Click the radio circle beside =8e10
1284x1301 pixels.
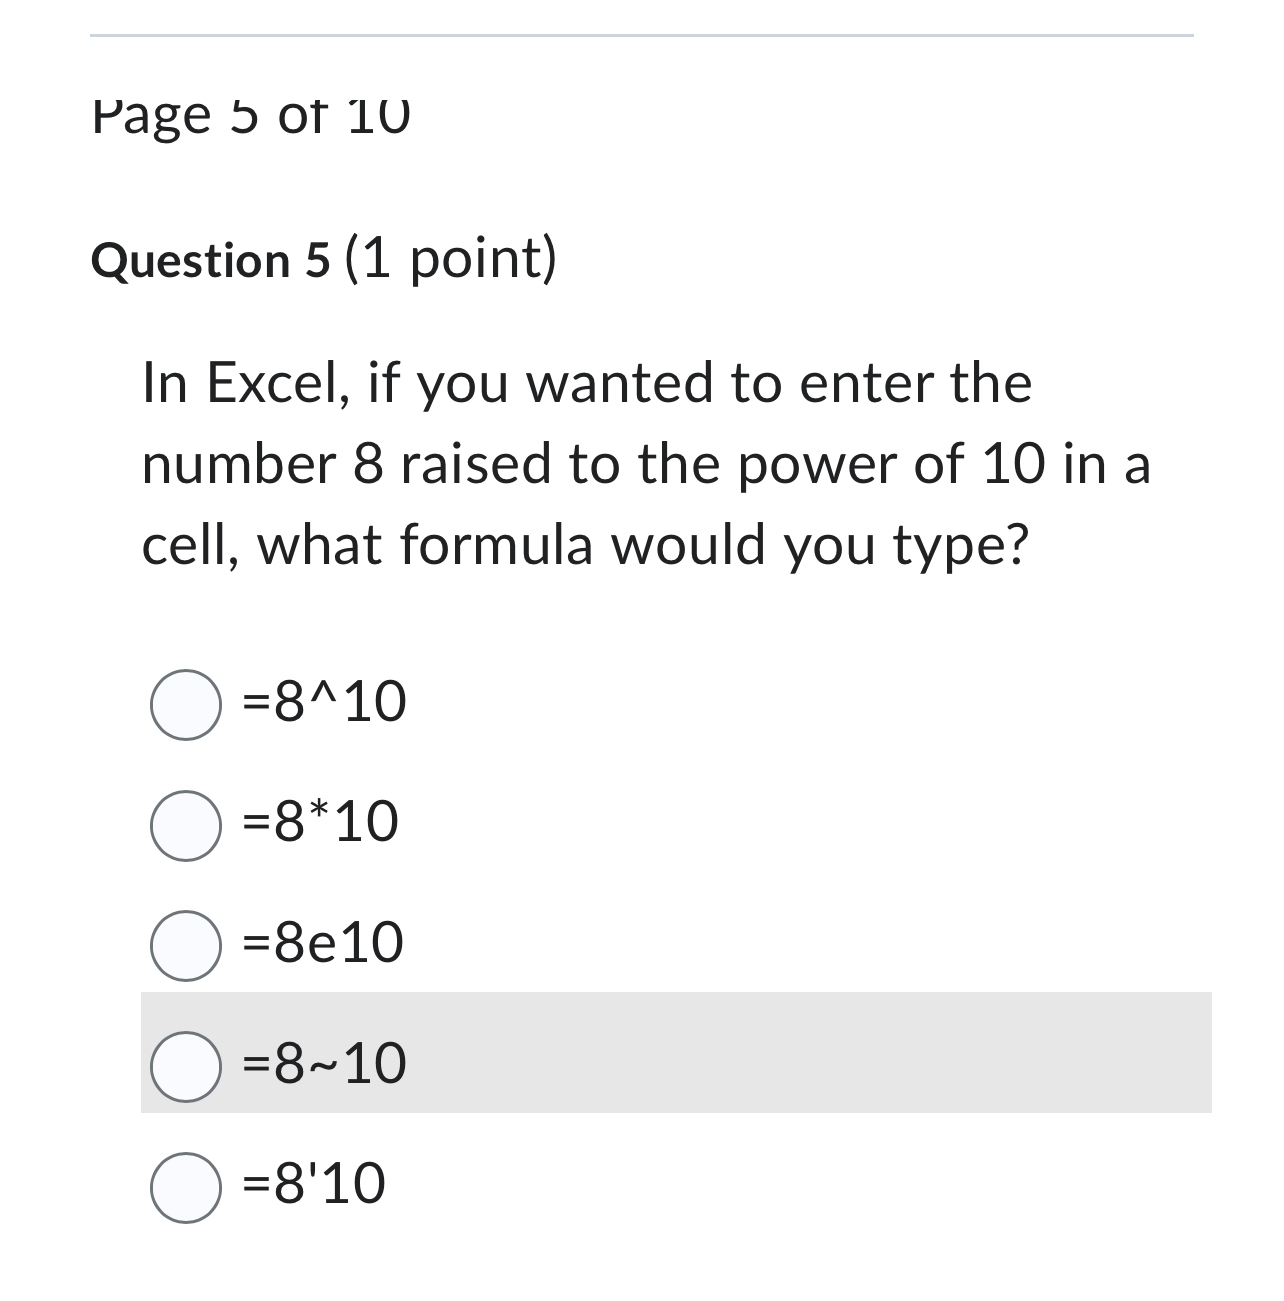tap(188, 945)
